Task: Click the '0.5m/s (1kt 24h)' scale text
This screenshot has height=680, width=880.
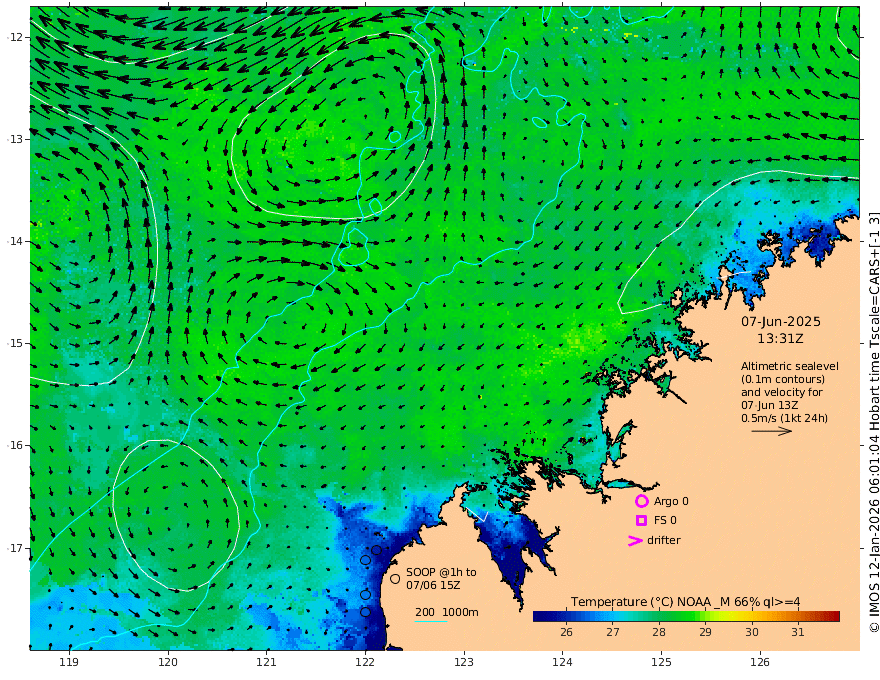Action: [x=784, y=418]
